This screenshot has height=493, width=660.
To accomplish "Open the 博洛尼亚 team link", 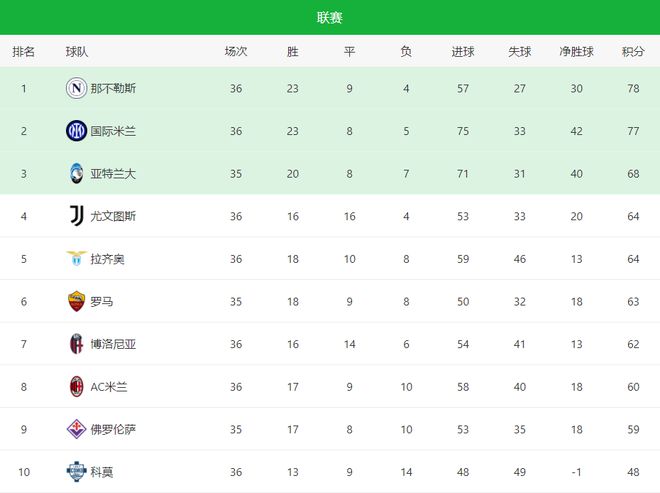I will [113, 344].
